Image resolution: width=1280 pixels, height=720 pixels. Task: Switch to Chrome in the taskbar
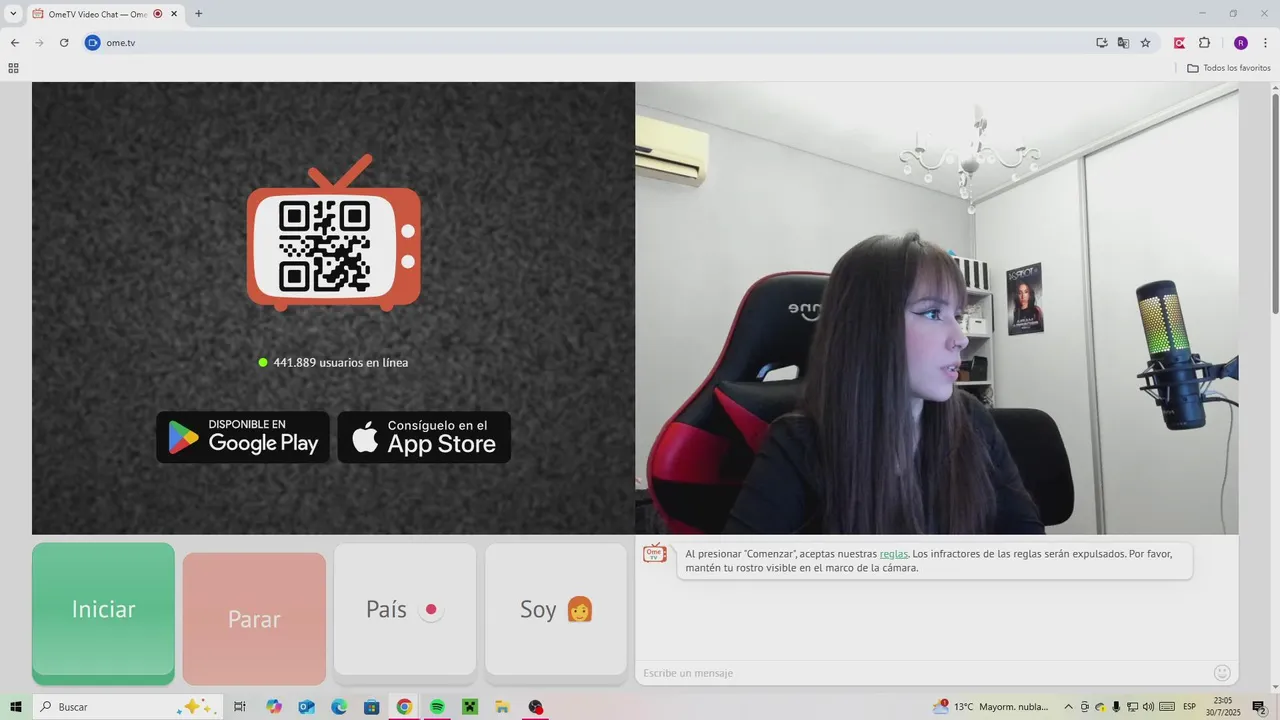[x=404, y=707]
